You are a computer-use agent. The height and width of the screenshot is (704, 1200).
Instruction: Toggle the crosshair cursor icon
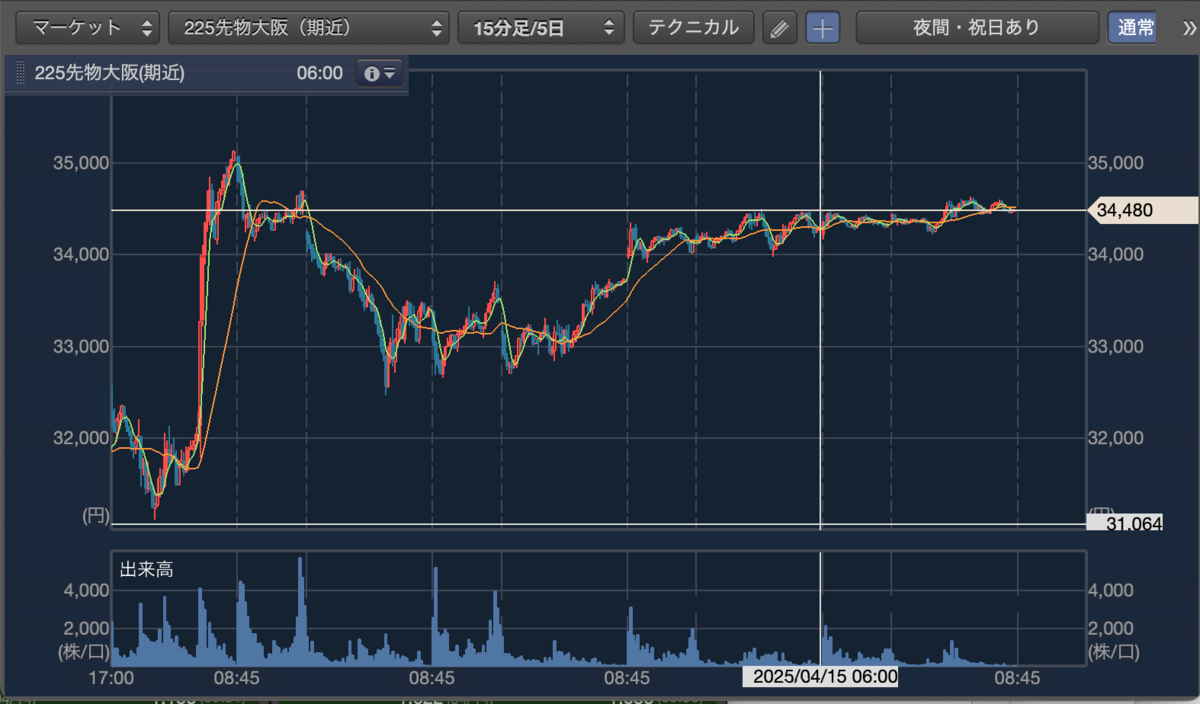(823, 28)
